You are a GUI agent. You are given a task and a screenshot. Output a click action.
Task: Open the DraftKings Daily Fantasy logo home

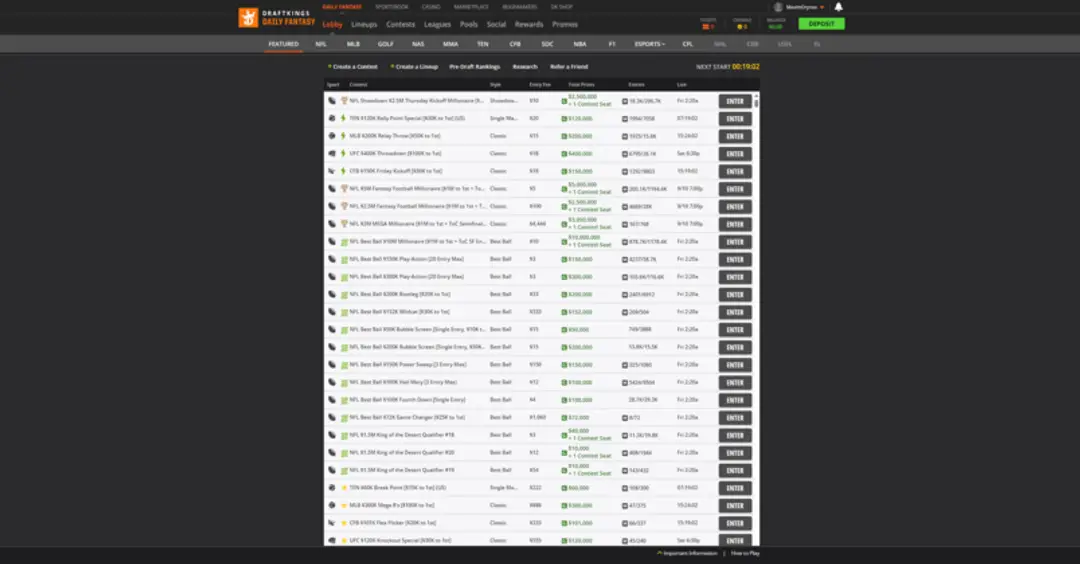pyautogui.click(x=276, y=17)
